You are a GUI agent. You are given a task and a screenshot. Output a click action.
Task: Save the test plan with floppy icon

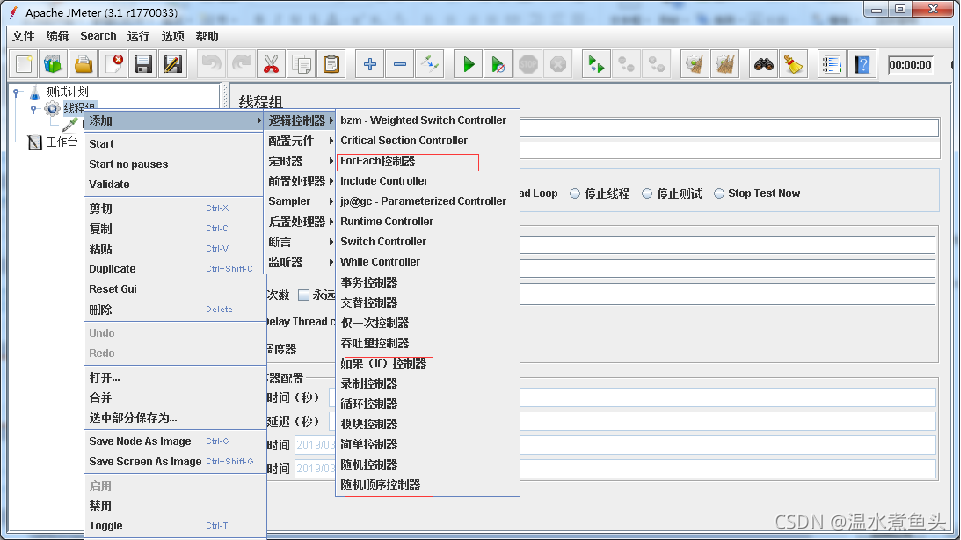click(143, 64)
